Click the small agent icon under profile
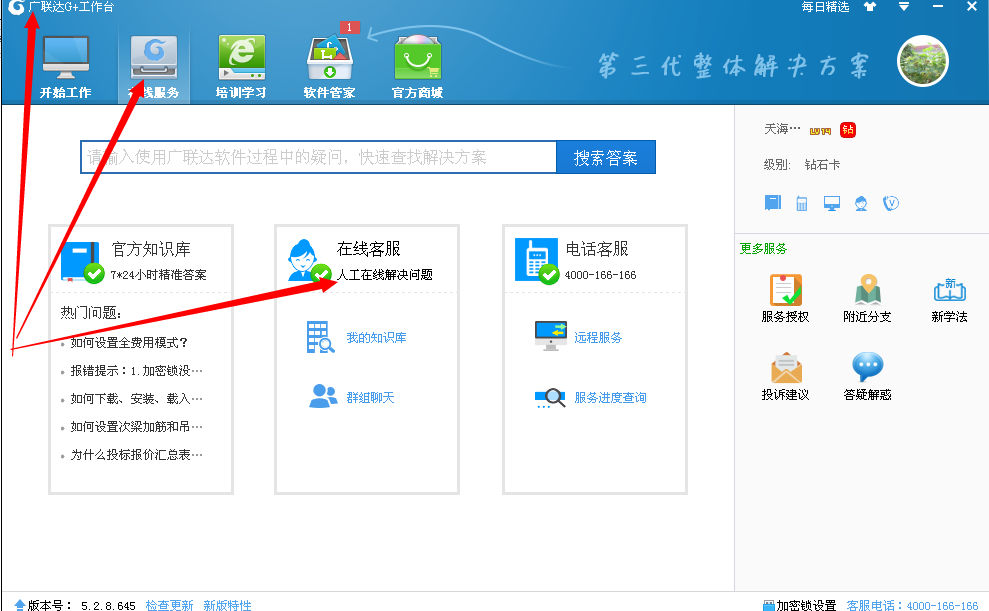Viewport: 989px width, 611px height. point(861,204)
